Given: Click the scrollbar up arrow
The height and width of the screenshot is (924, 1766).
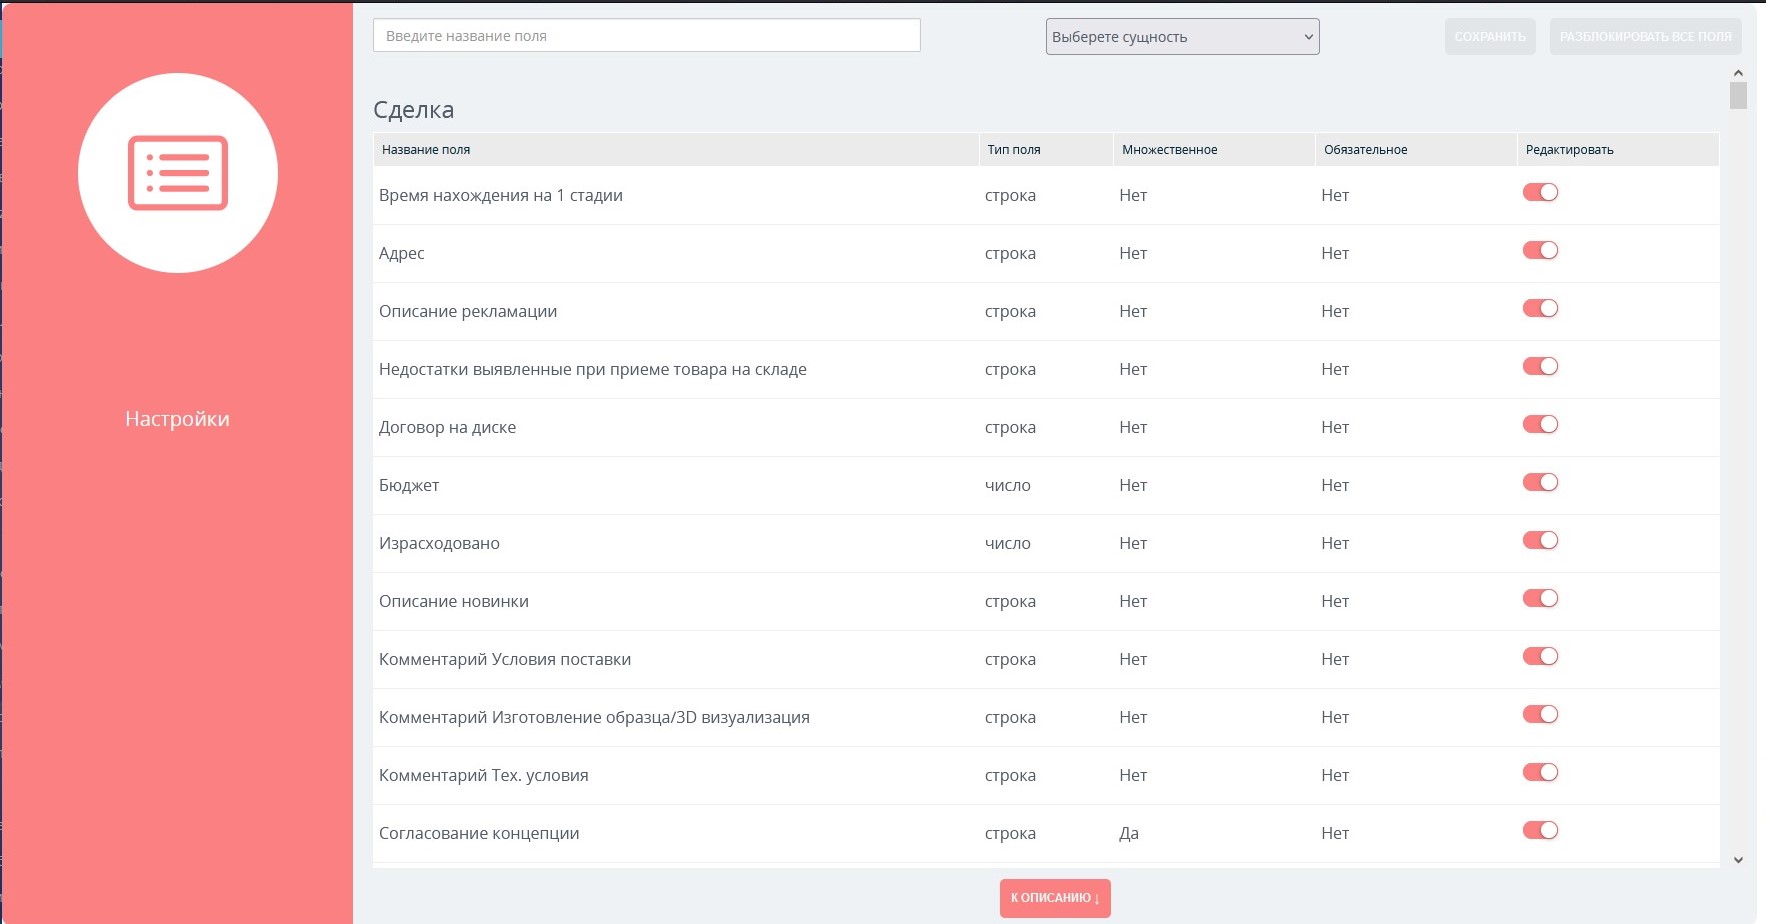Looking at the screenshot, I should pyautogui.click(x=1738, y=73).
